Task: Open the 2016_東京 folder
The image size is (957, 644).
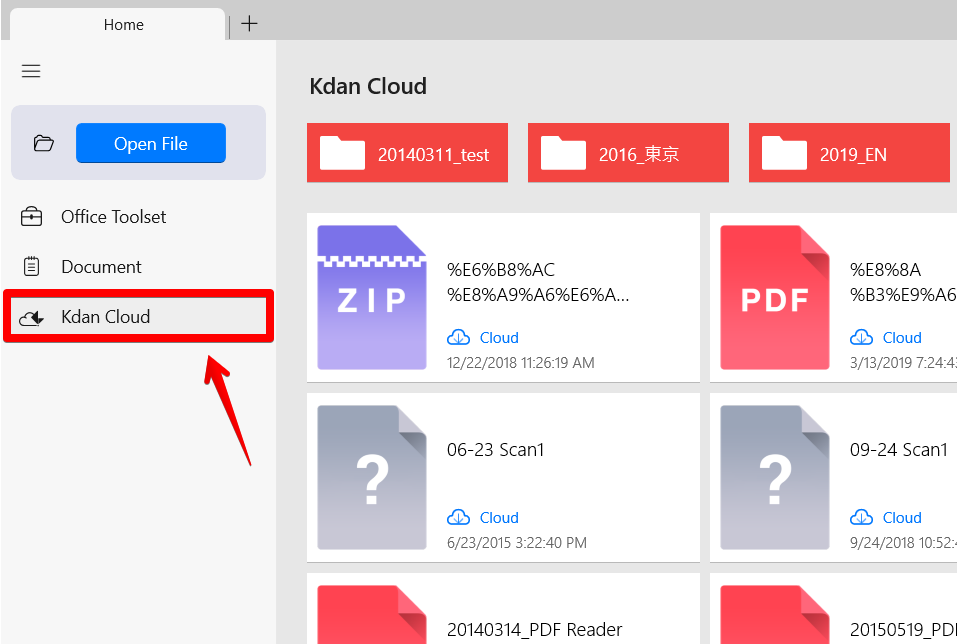Action: (x=628, y=153)
